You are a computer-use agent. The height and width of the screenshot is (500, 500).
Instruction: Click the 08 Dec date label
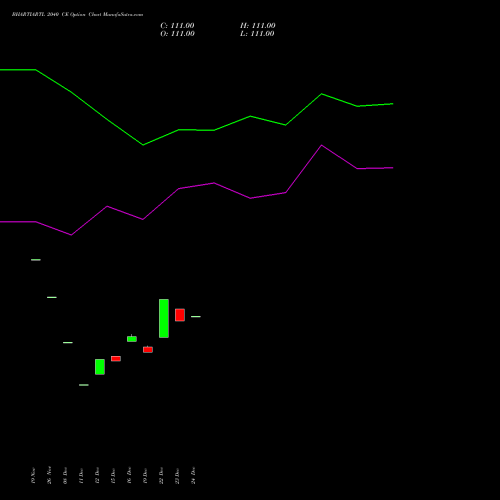65,475
